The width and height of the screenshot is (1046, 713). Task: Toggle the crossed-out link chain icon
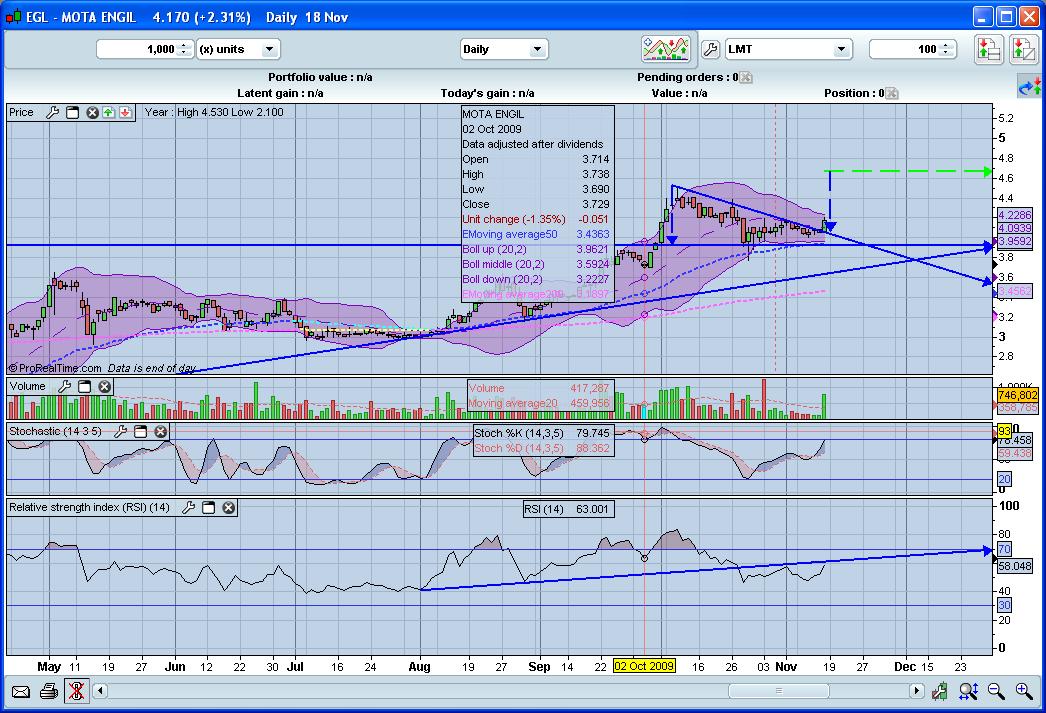tap(77, 692)
